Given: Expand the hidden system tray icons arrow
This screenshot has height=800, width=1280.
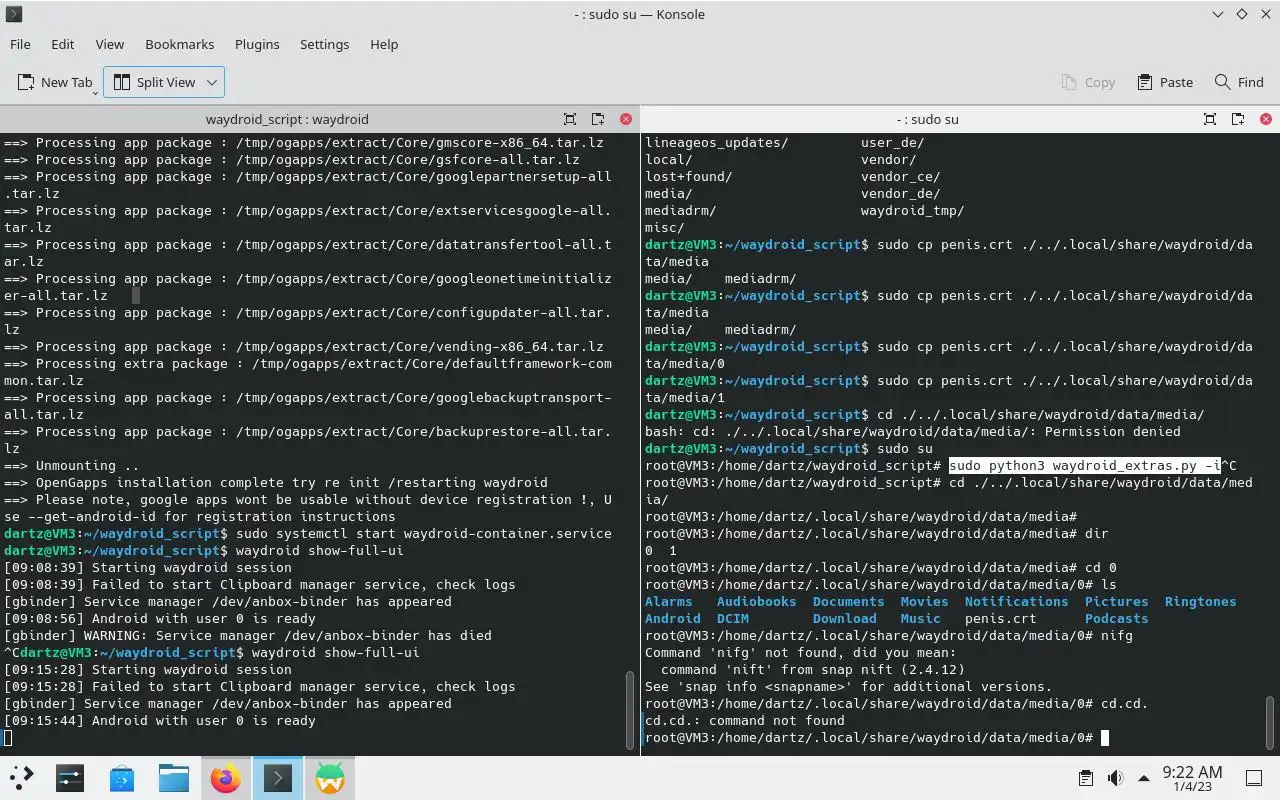Looking at the screenshot, I should 1143,778.
